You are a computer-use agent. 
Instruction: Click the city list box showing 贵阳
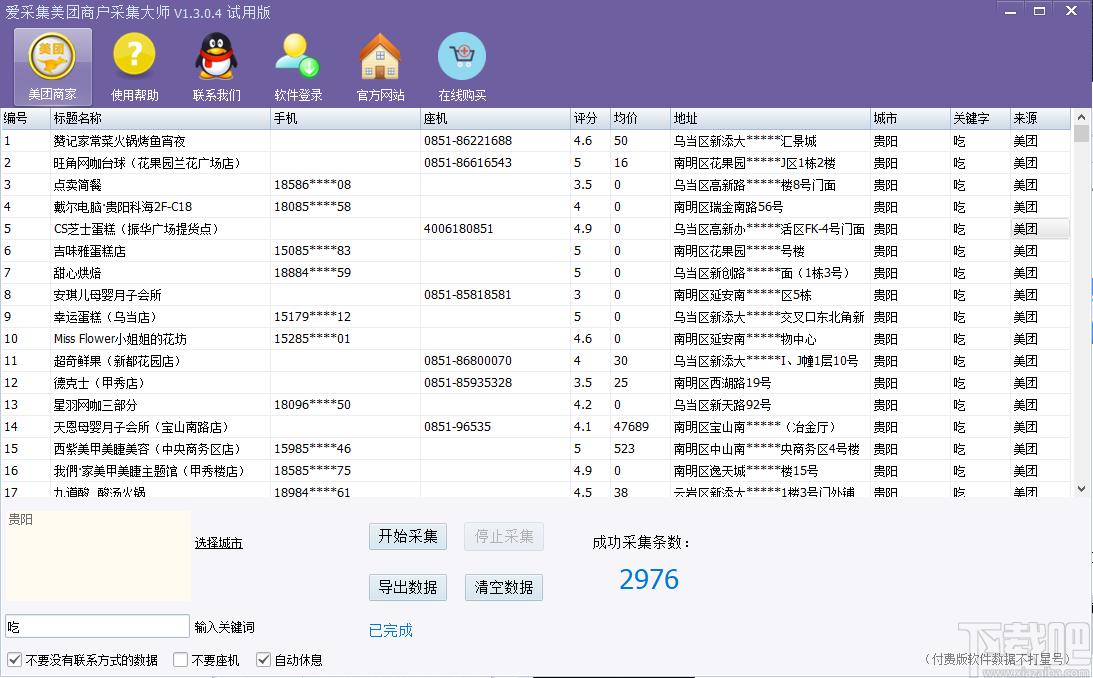97,555
